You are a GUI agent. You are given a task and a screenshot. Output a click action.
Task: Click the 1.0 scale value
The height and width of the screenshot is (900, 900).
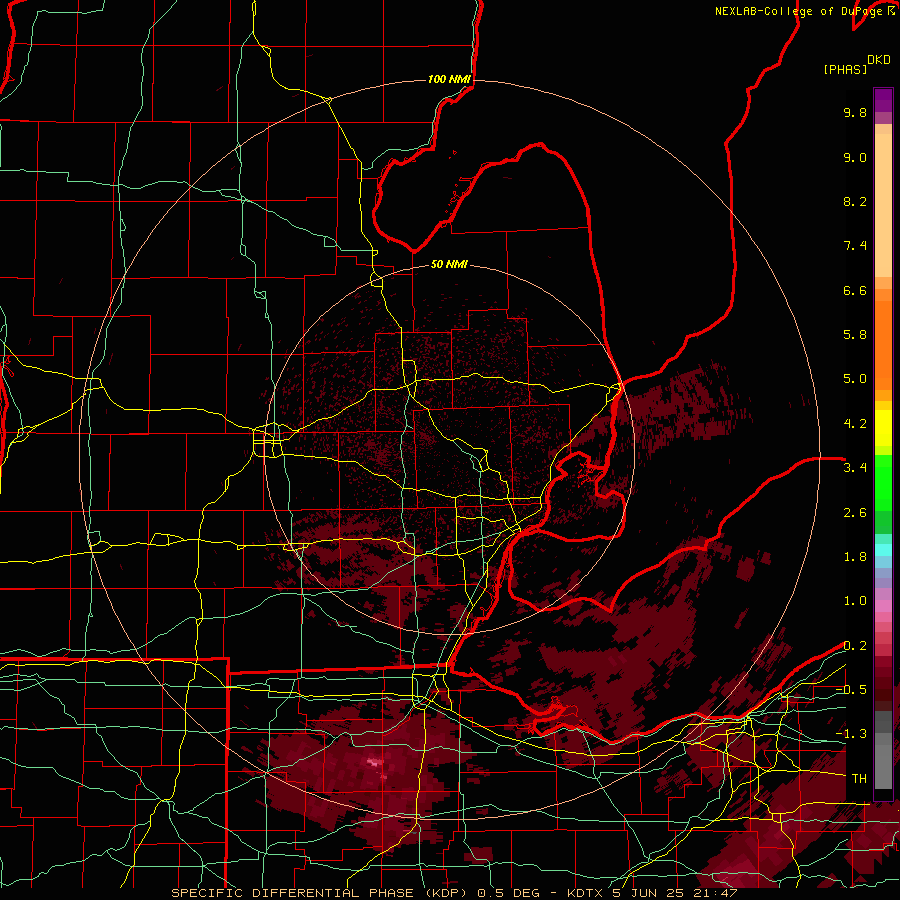pos(855,601)
